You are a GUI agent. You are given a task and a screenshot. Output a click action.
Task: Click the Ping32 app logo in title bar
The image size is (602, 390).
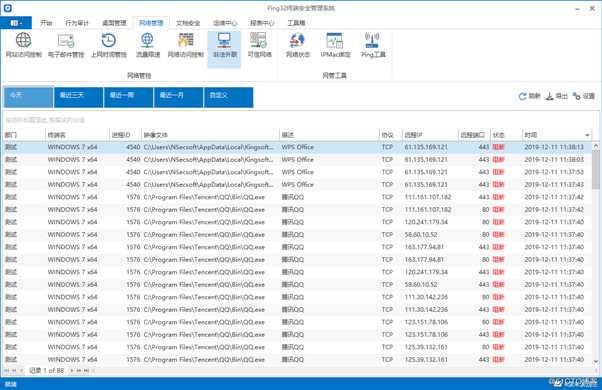click(x=7, y=7)
